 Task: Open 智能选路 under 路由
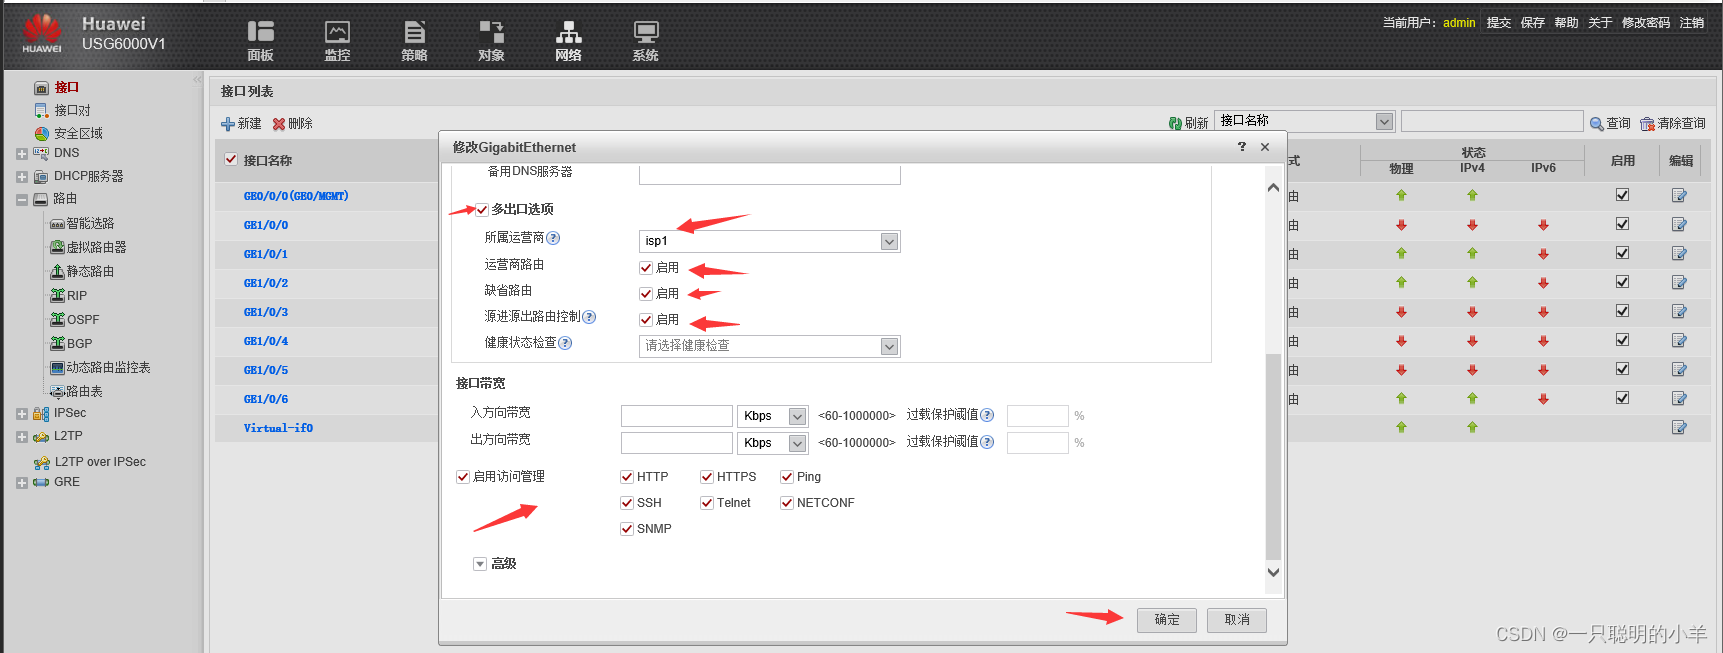pyautogui.click(x=90, y=223)
